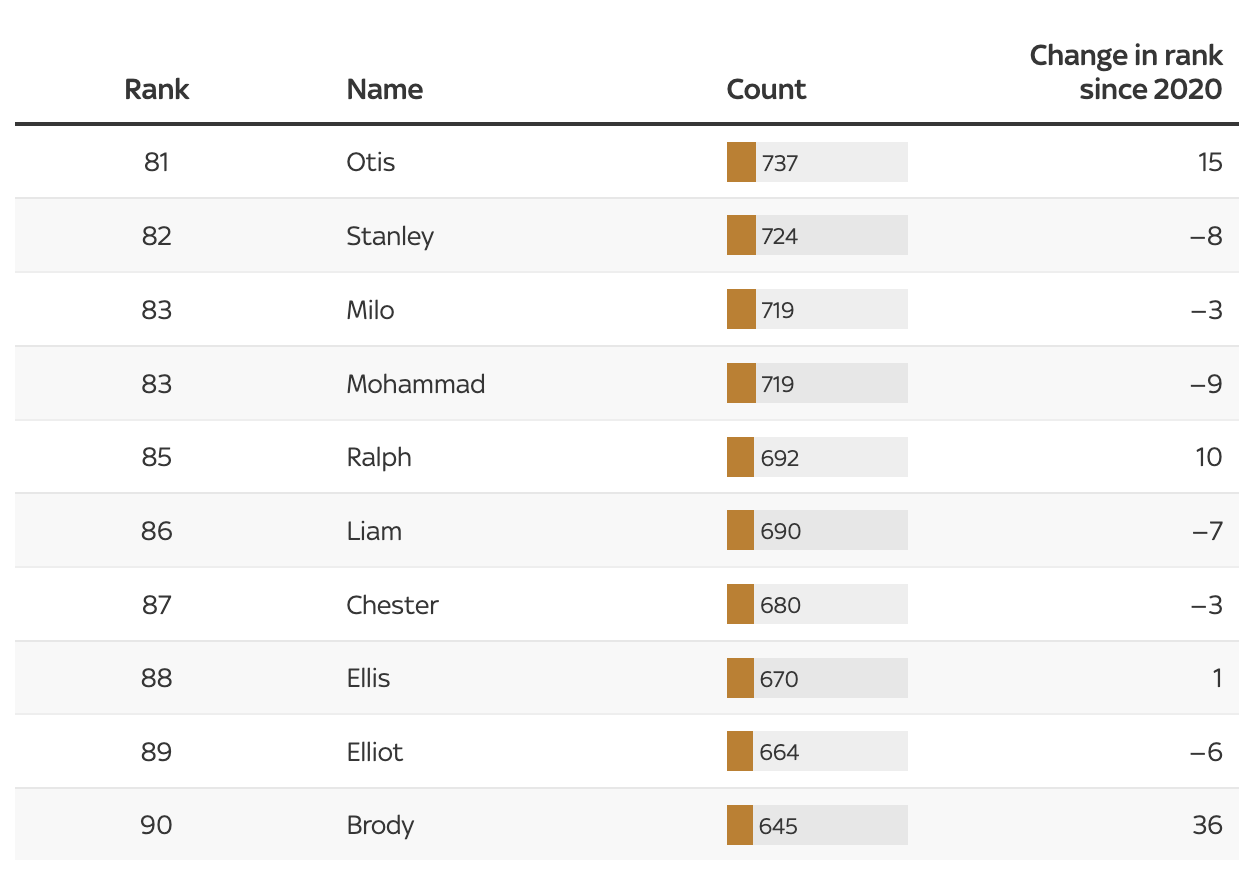1252x876 pixels.
Task: Select the Stanley row name
Action: (390, 236)
